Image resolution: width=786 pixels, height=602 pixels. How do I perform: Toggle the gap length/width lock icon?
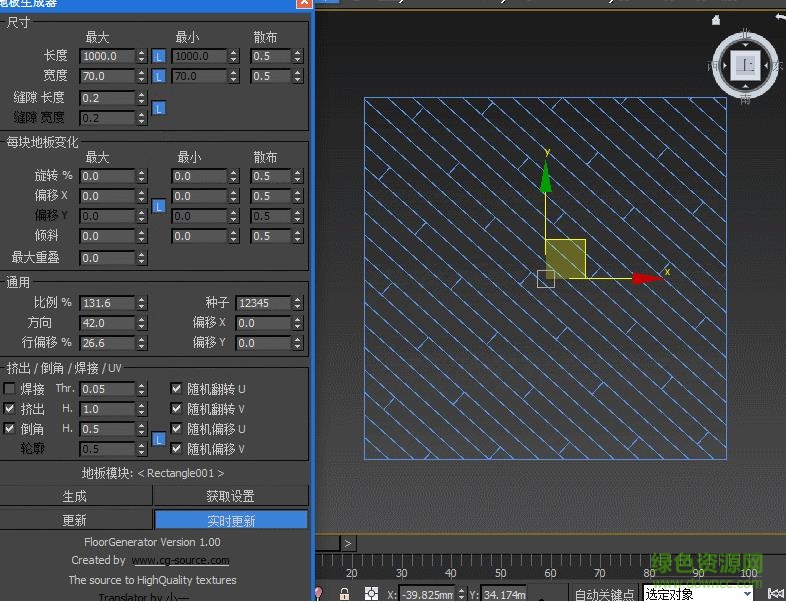(158, 108)
